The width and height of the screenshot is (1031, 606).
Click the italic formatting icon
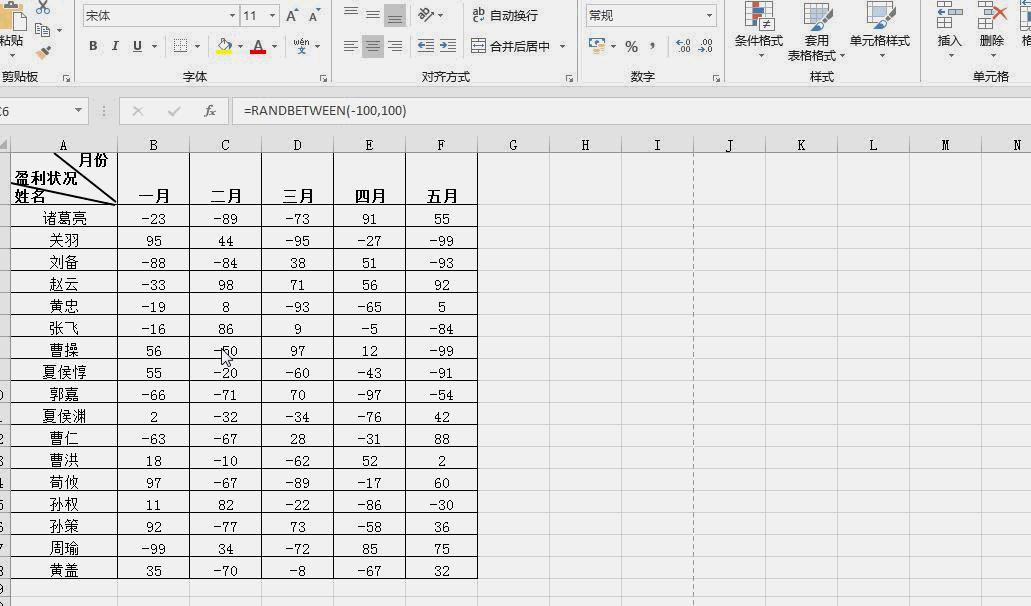click(113, 46)
